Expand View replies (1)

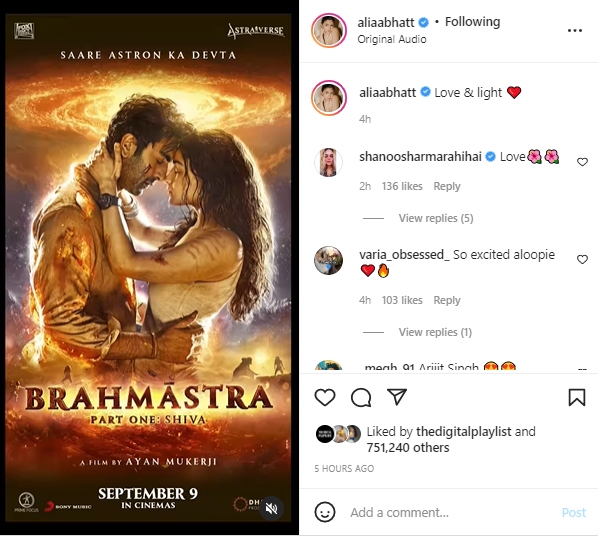435,332
